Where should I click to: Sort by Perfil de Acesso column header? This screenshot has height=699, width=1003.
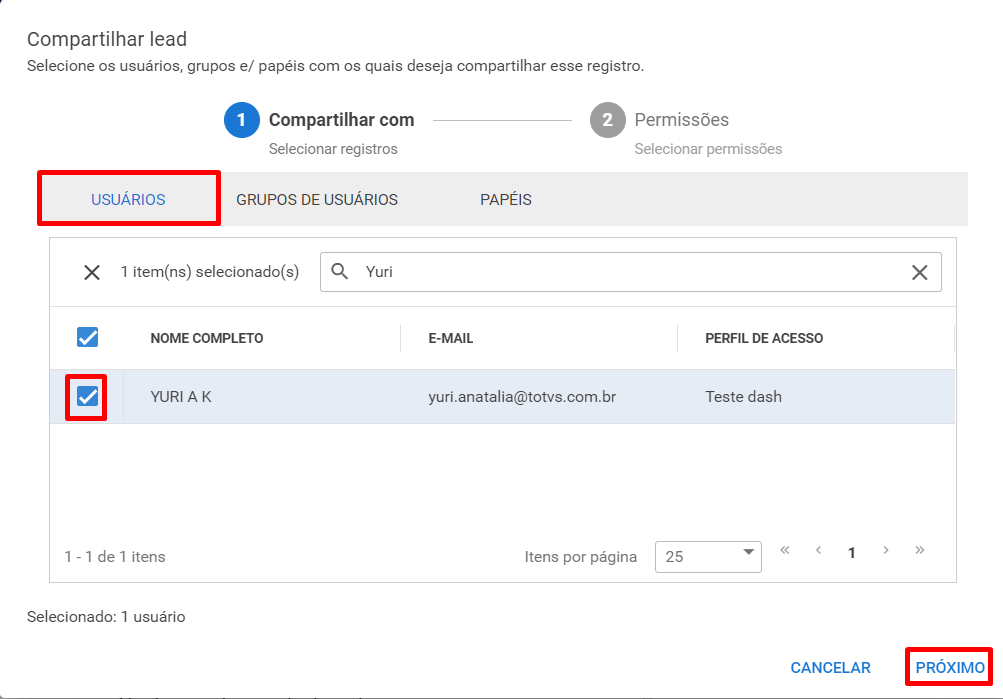[x=764, y=338]
